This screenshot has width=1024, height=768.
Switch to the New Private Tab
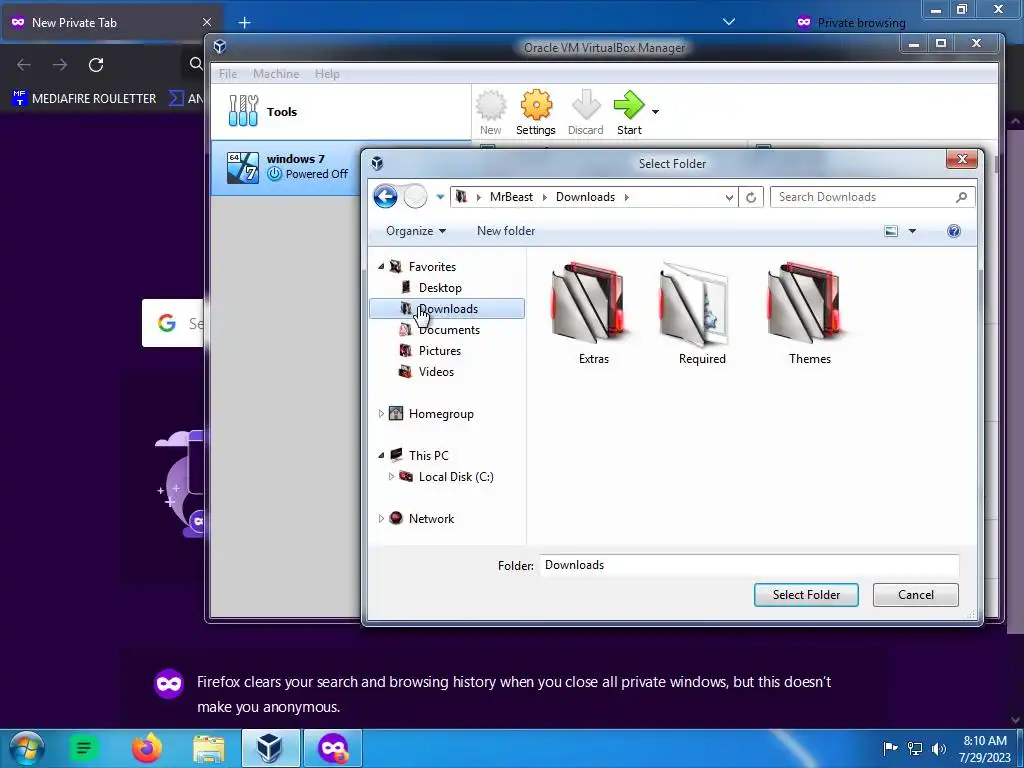(111, 23)
